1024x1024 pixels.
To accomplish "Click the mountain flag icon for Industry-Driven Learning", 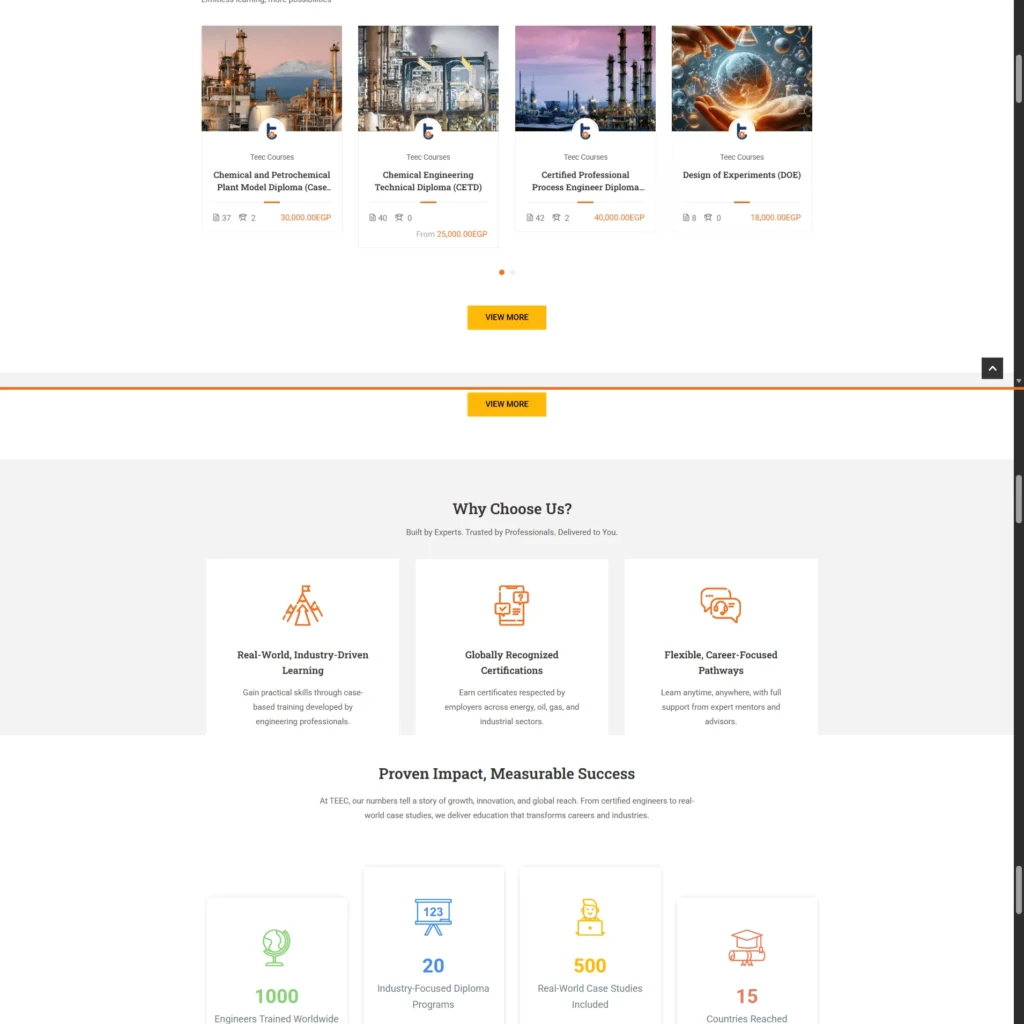I will pyautogui.click(x=302, y=606).
